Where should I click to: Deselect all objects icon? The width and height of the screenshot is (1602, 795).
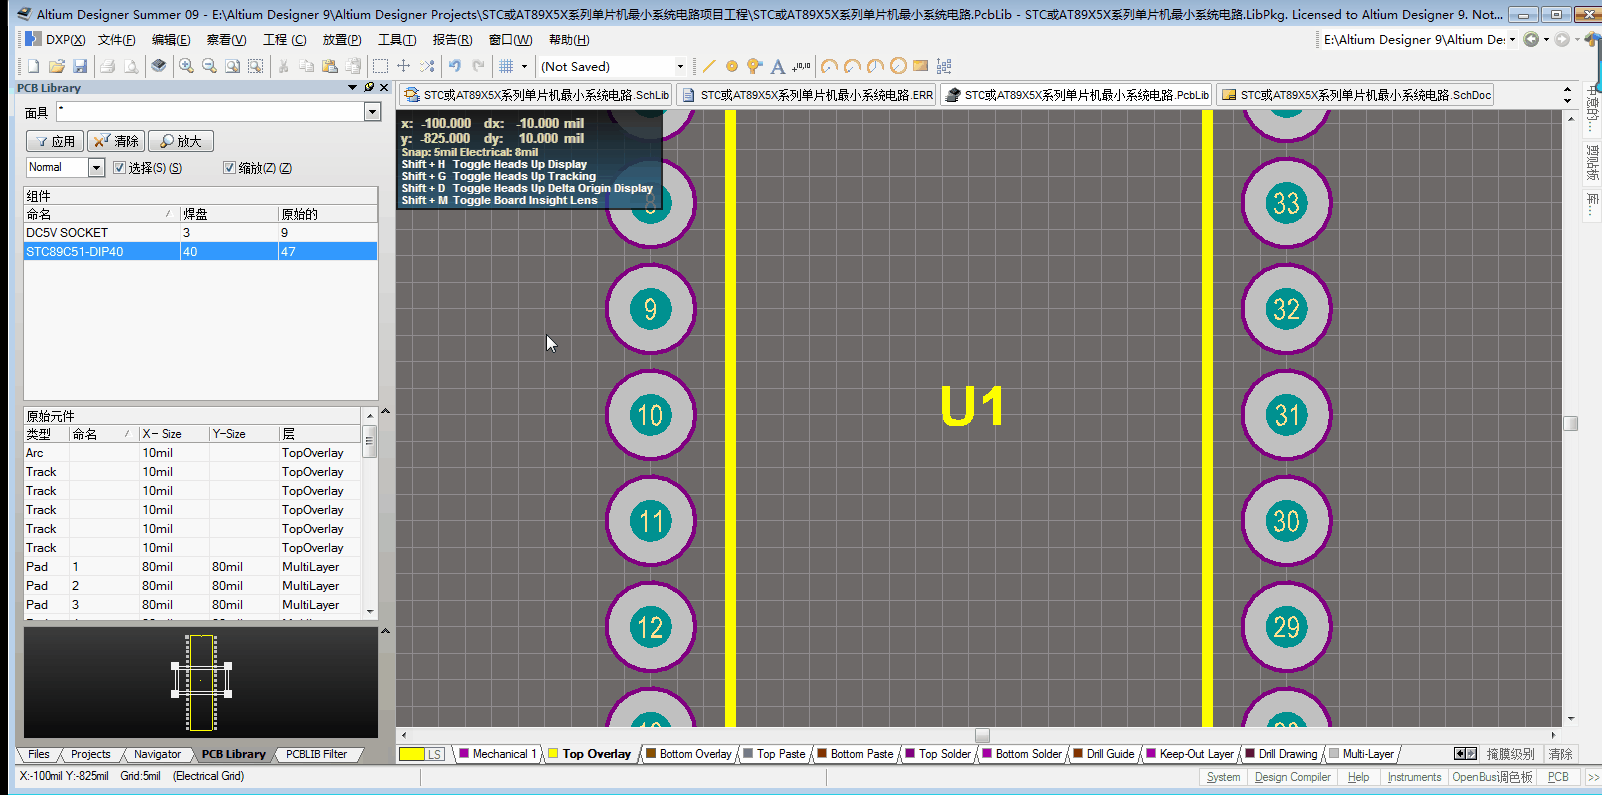(427, 66)
